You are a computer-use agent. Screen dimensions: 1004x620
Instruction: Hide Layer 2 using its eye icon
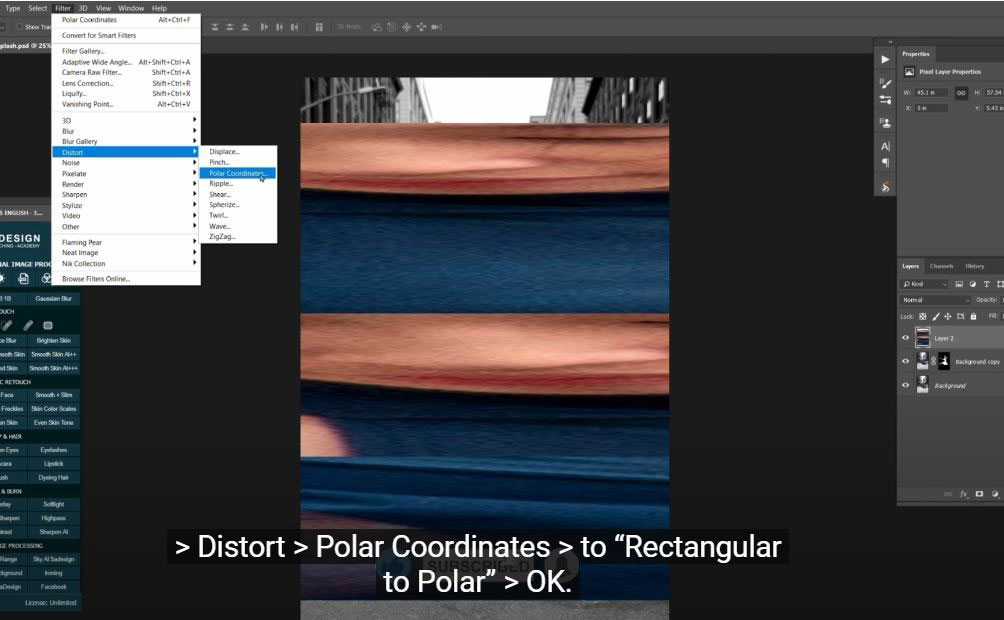tap(906, 338)
